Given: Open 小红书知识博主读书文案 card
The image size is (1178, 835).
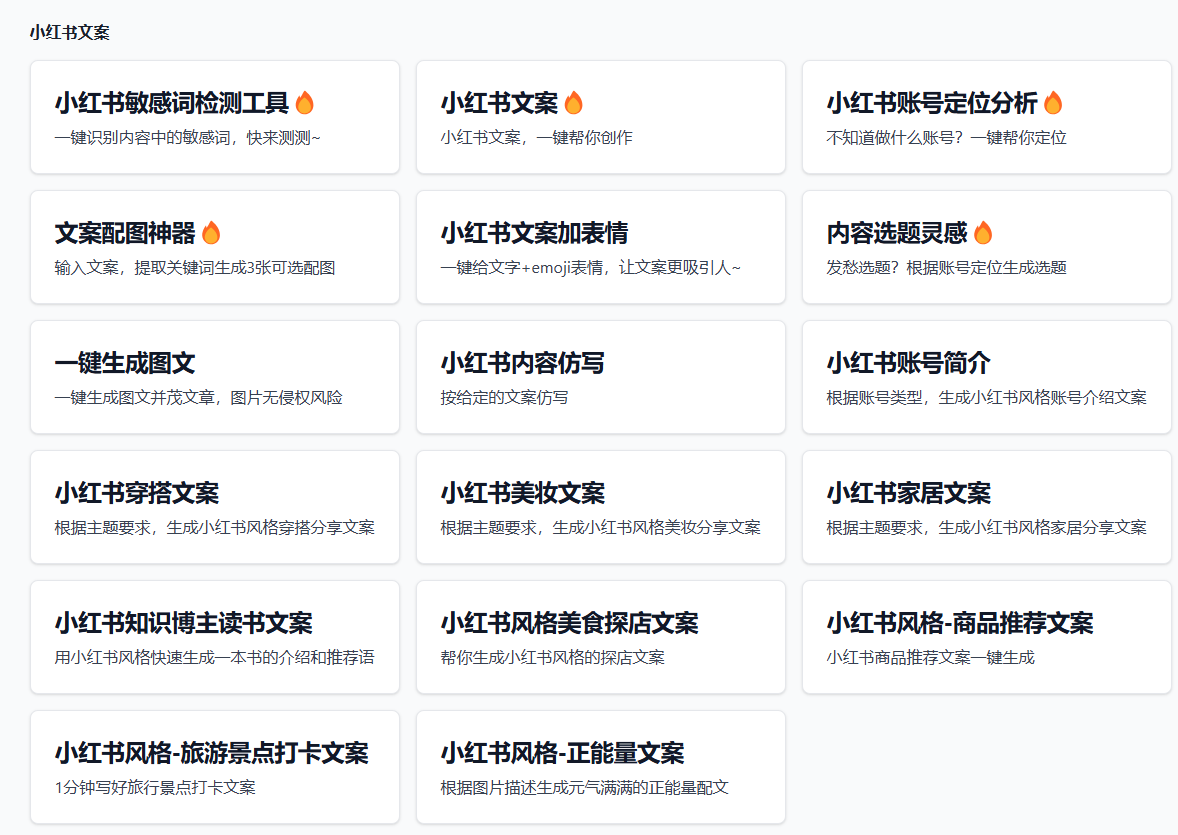Looking at the screenshot, I should [x=214, y=637].
